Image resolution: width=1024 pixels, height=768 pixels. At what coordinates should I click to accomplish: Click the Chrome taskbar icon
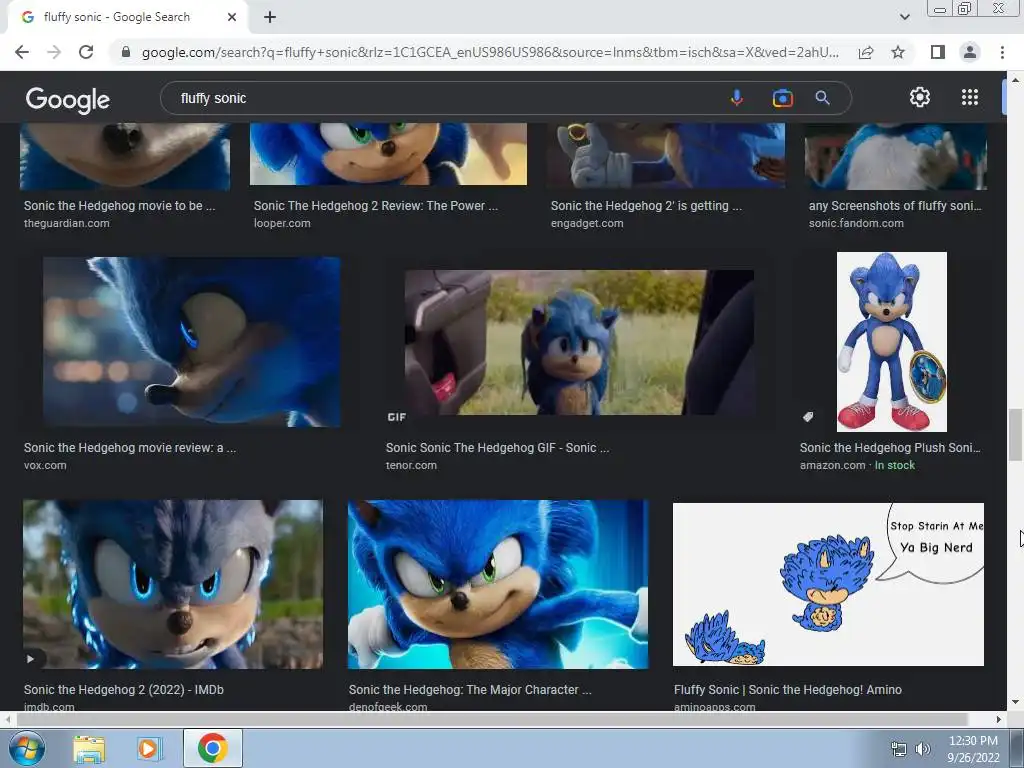pos(213,748)
